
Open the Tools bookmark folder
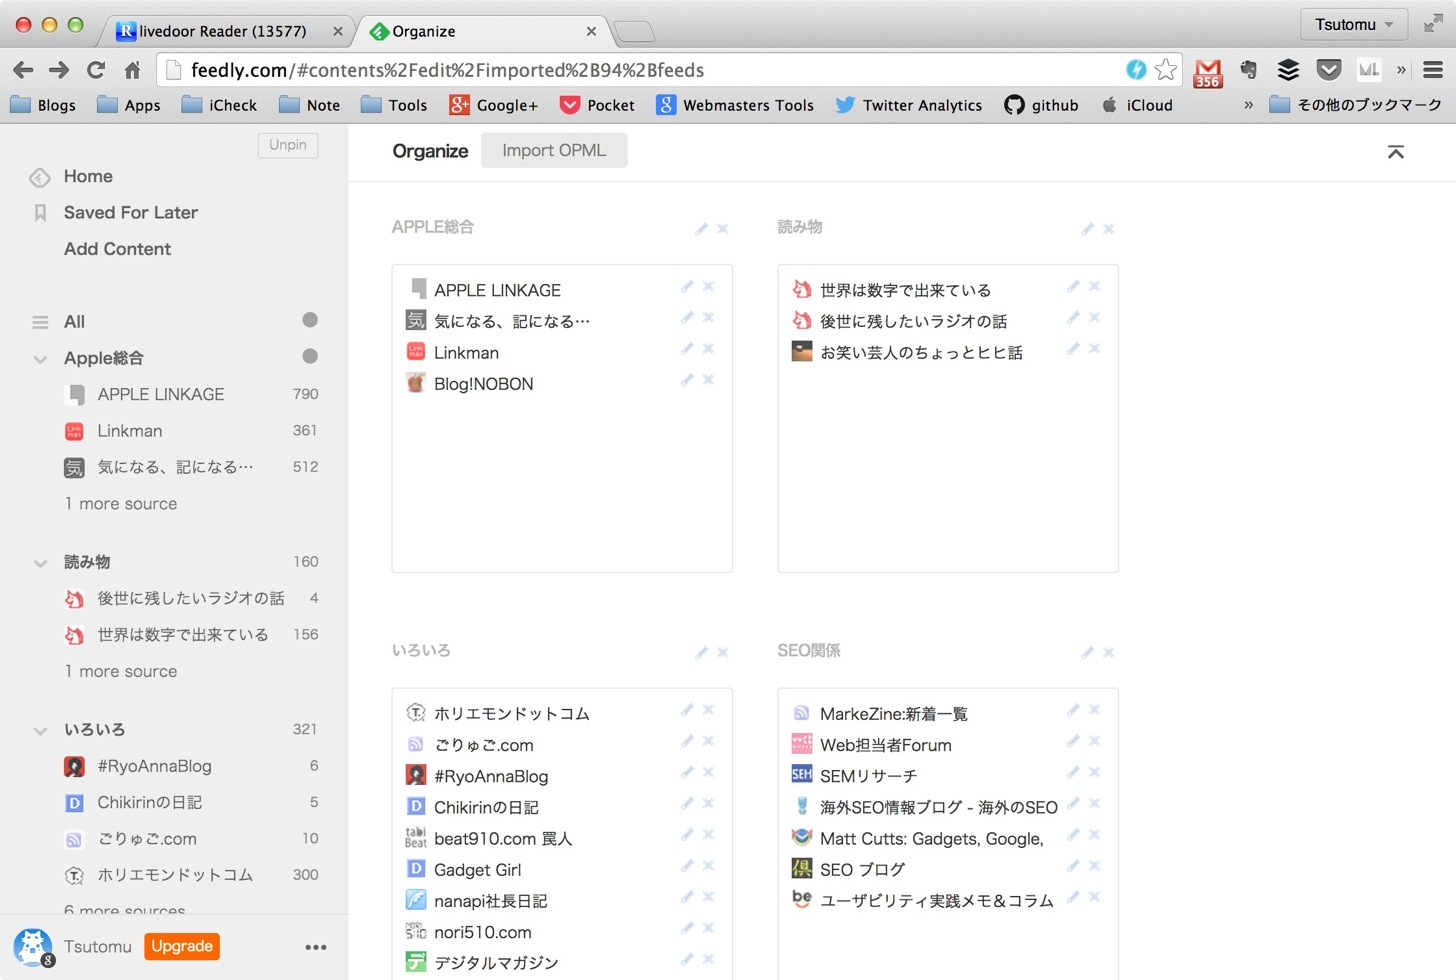click(394, 105)
